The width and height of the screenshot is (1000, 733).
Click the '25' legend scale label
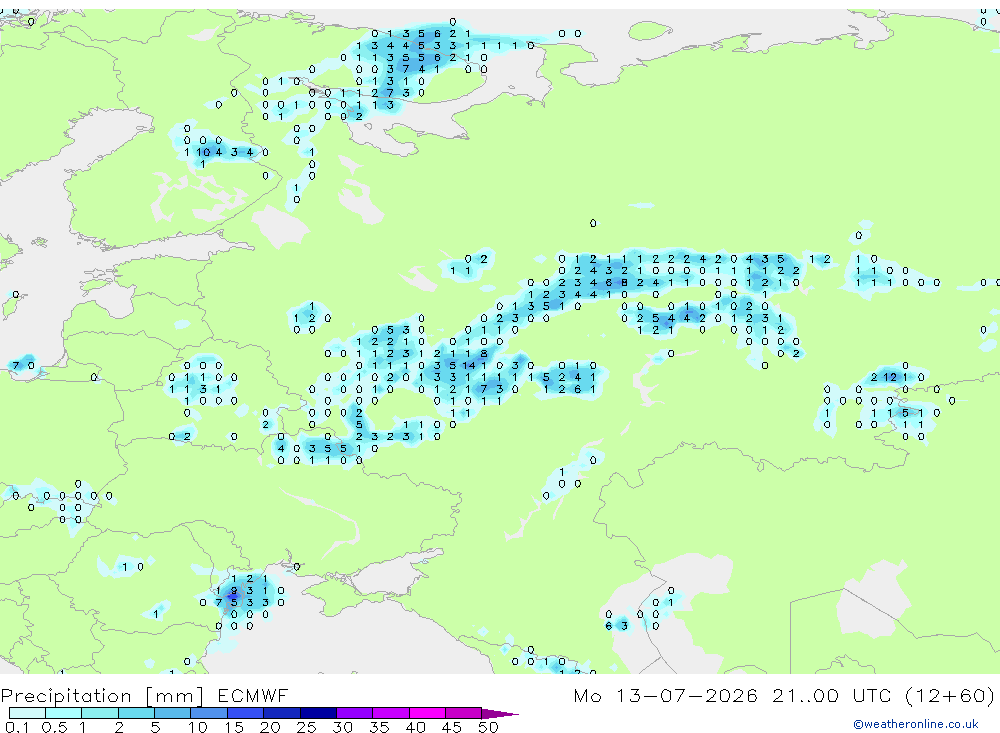306,727
